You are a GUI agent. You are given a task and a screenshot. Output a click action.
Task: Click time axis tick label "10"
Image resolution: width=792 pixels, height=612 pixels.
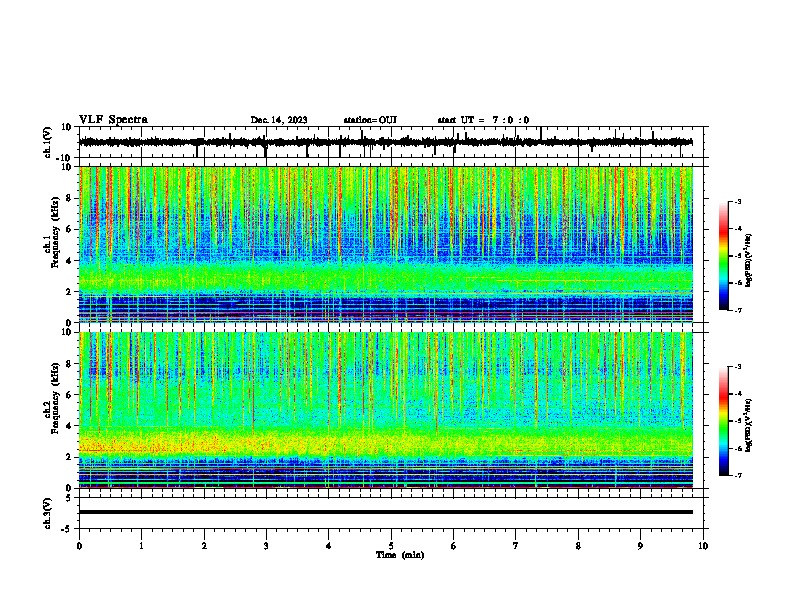[703, 546]
